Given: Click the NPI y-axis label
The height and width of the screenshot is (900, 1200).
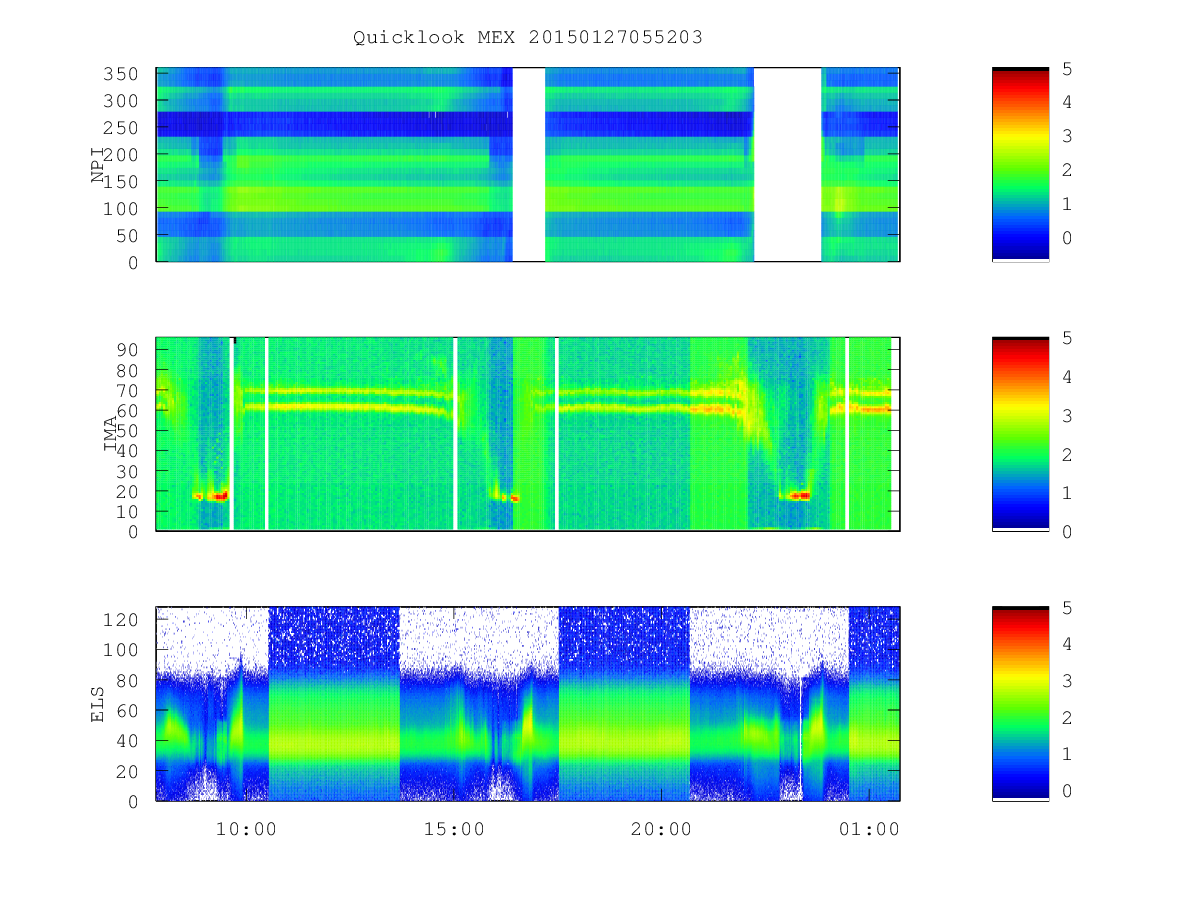Looking at the screenshot, I should pyautogui.click(x=98, y=165).
